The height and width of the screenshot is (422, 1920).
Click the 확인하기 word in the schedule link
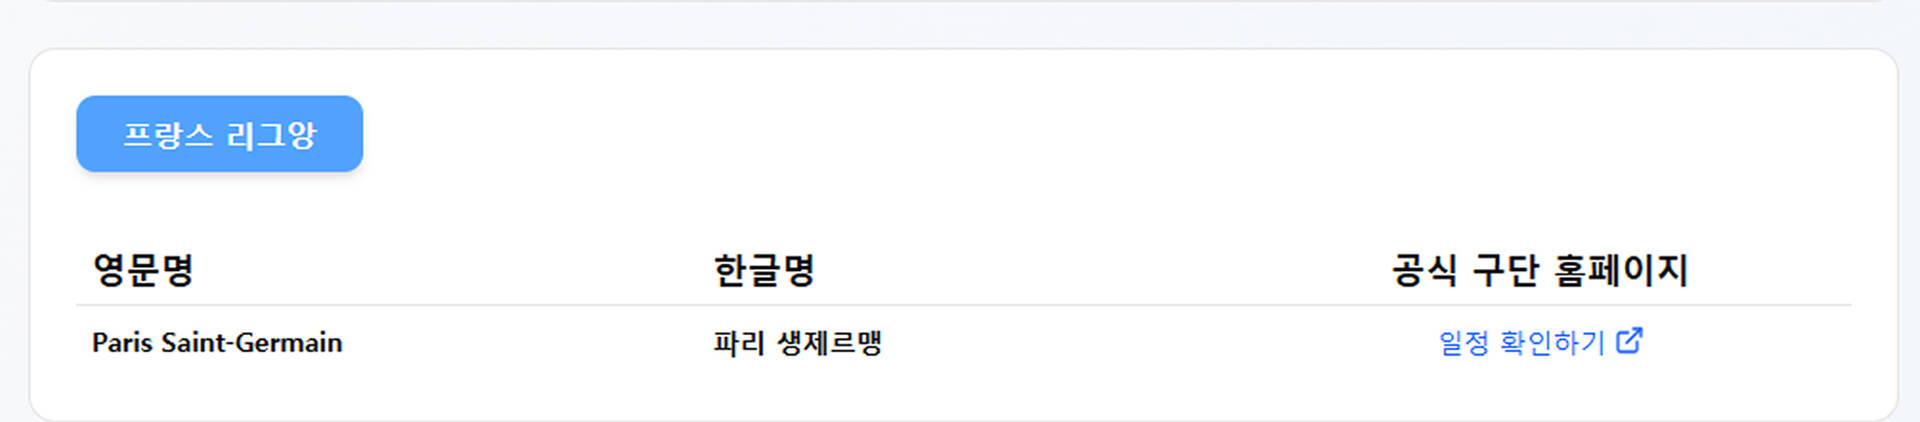[x=1553, y=343]
